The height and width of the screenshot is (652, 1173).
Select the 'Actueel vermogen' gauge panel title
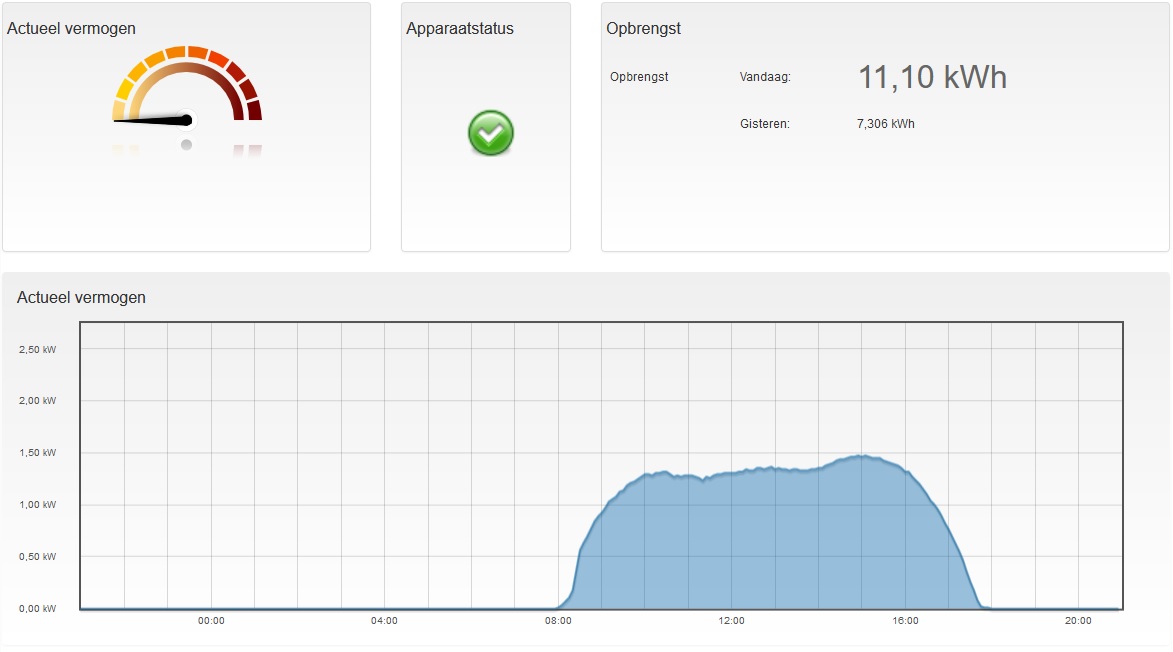click(x=72, y=28)
